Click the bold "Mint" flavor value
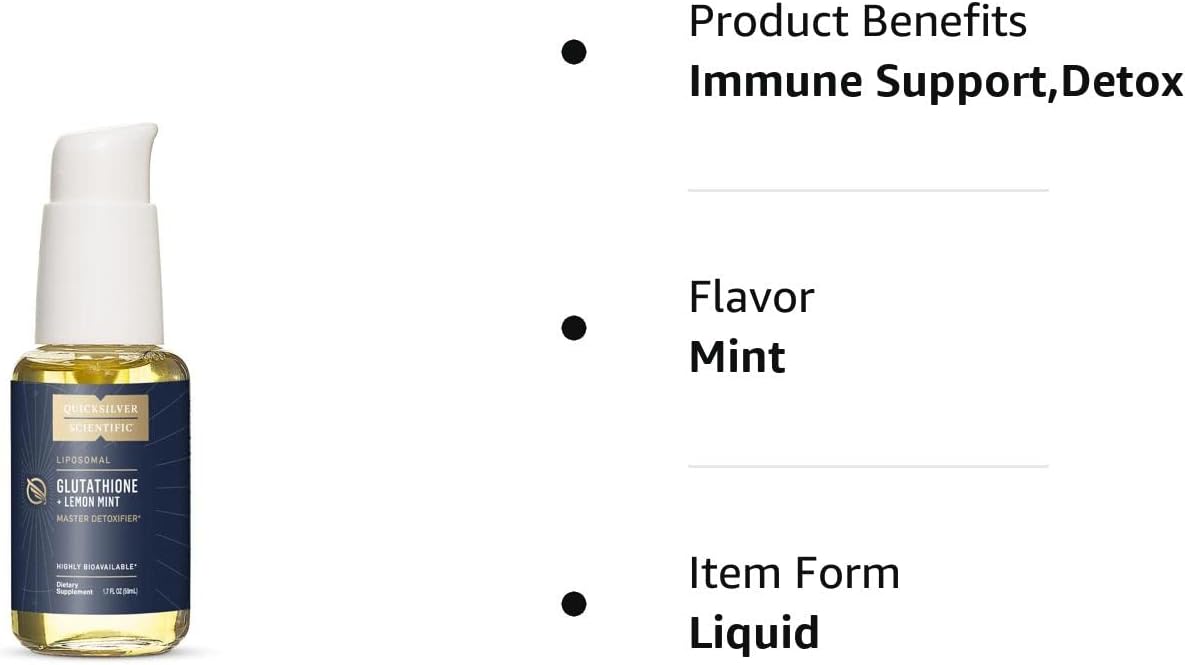The height and width of the screenshot is (665, 1185). coord(737,357)
